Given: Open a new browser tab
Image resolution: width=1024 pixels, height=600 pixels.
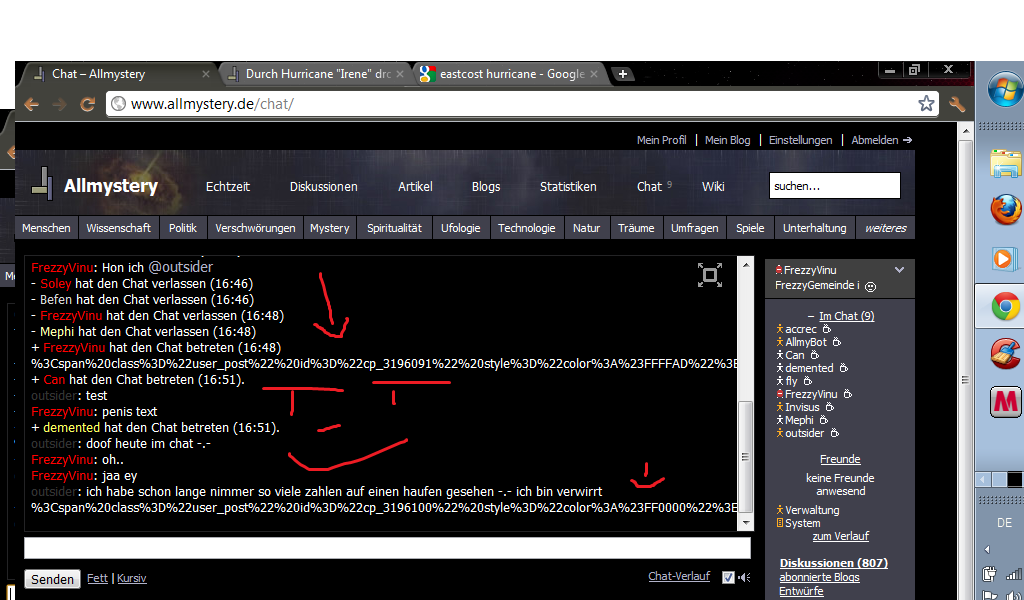Looking at the screenshot, I should click(623, 74).
